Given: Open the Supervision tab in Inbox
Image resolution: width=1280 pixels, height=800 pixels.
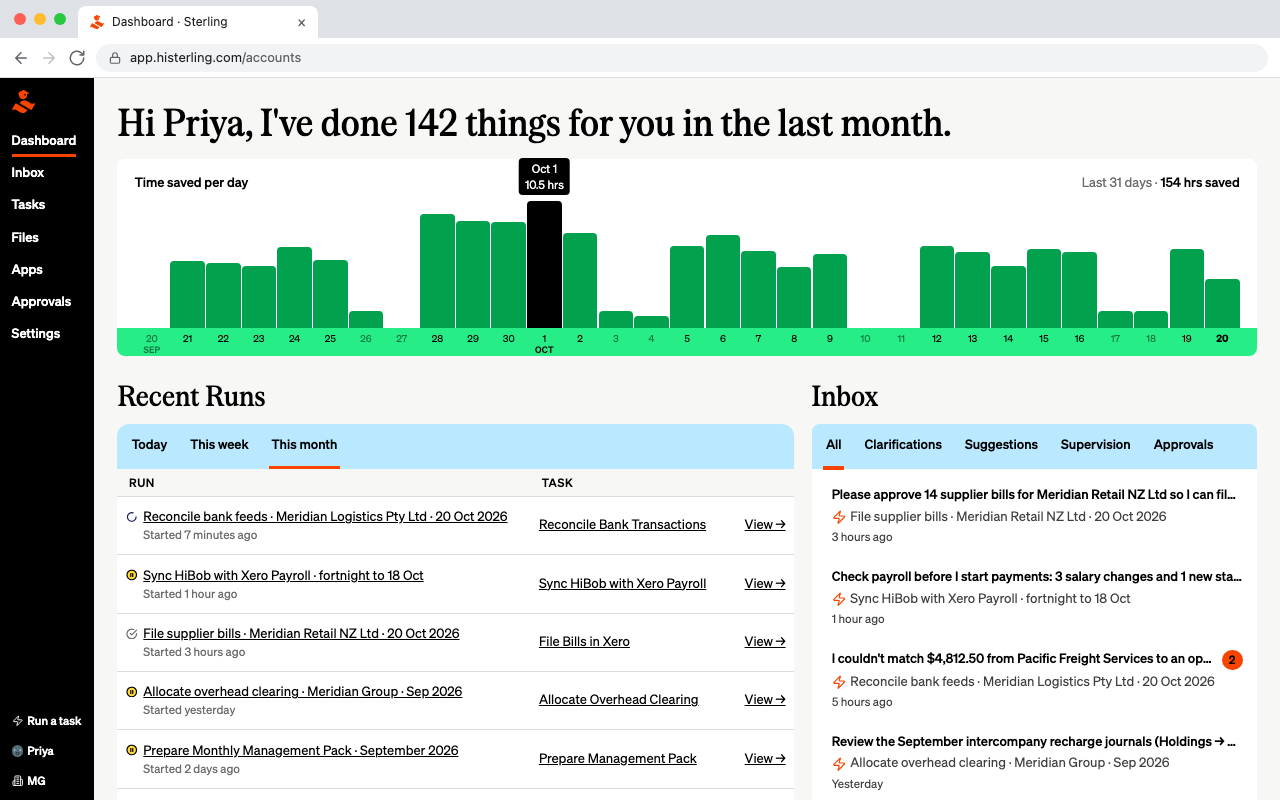Looking at the screenshot, I should (x=1095, y=445).
